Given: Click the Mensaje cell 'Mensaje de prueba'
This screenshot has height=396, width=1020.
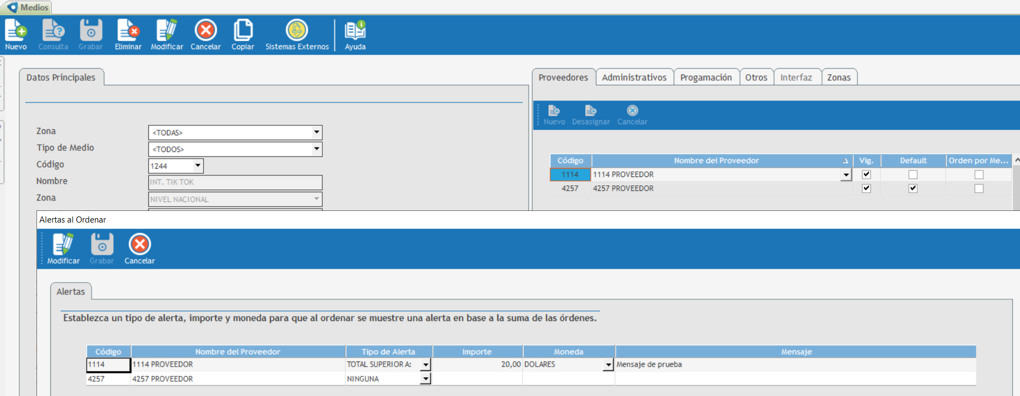Looking at the screenshot, I should tap(796, 365).
